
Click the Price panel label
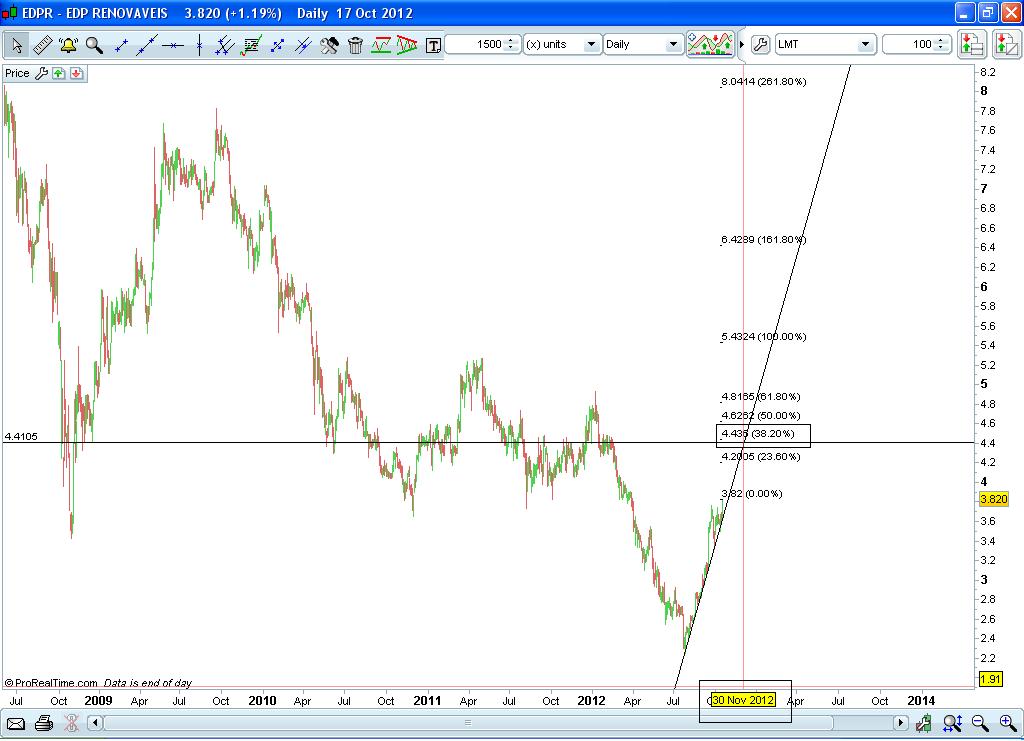tap(17, 73)
